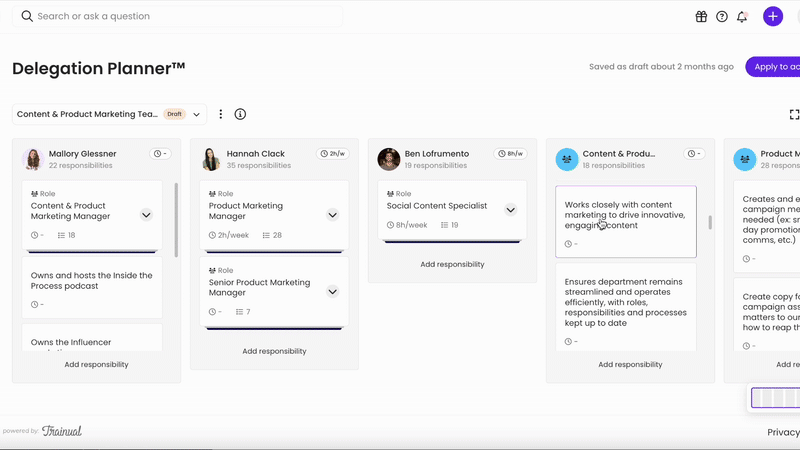Click the 18 responsibilities text

614,165
